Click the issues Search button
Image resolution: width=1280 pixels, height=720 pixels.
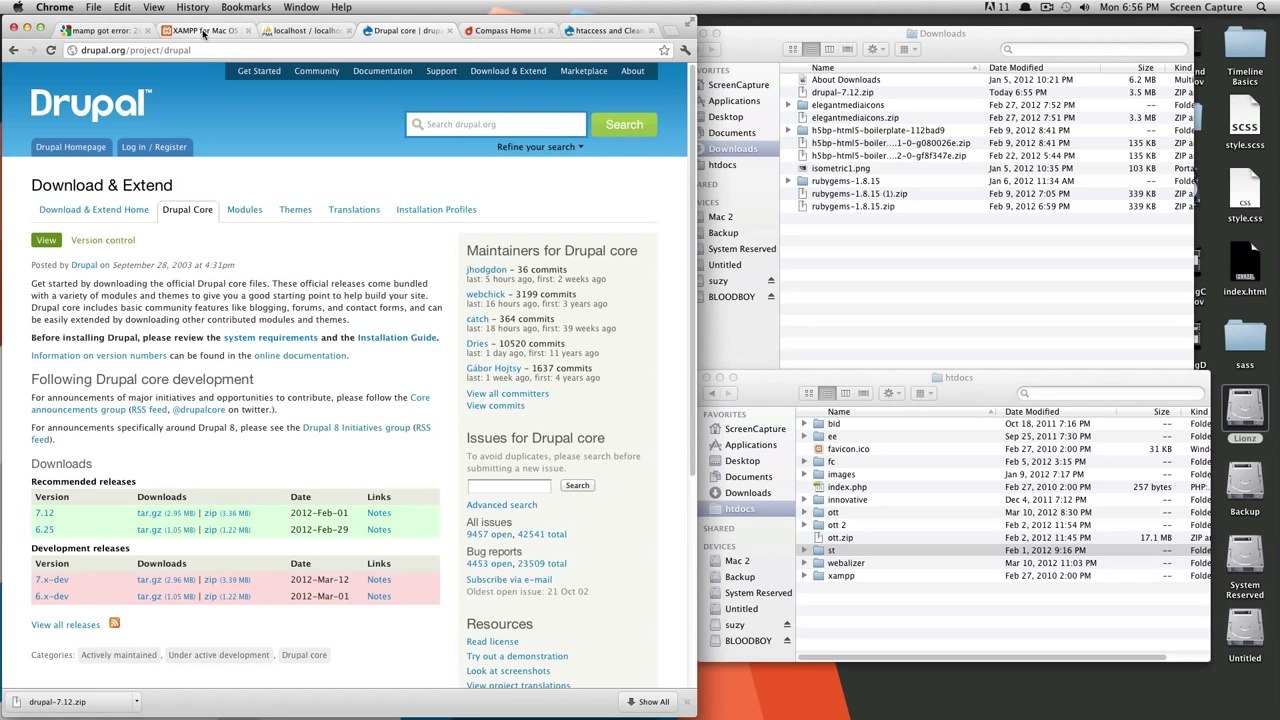click(577, 485)
